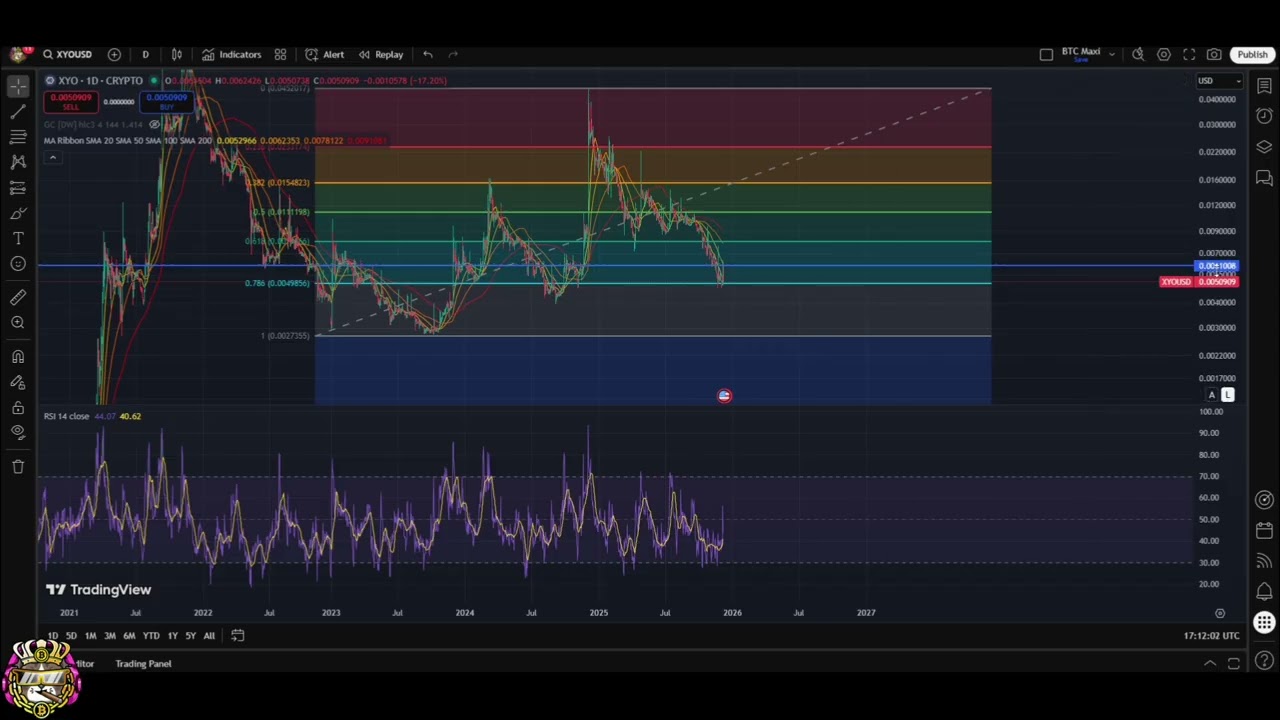
Task: Open time axis settings gear
Action: [x=1220, y=613]
